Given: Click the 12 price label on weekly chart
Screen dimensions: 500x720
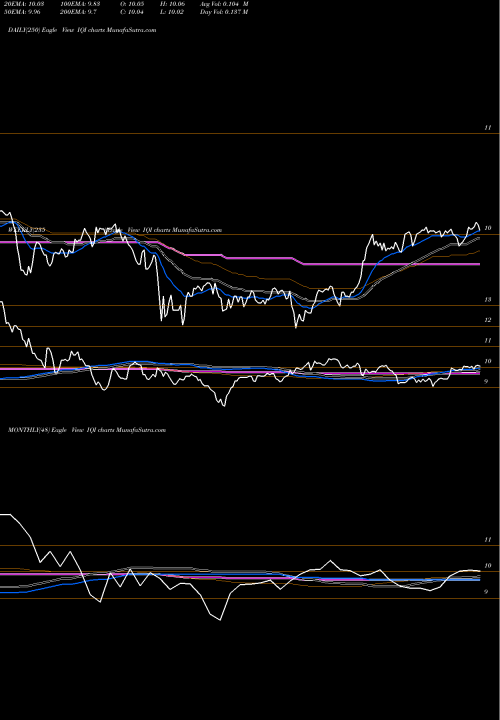Looking at the screenshot, I should coord(488,320).
